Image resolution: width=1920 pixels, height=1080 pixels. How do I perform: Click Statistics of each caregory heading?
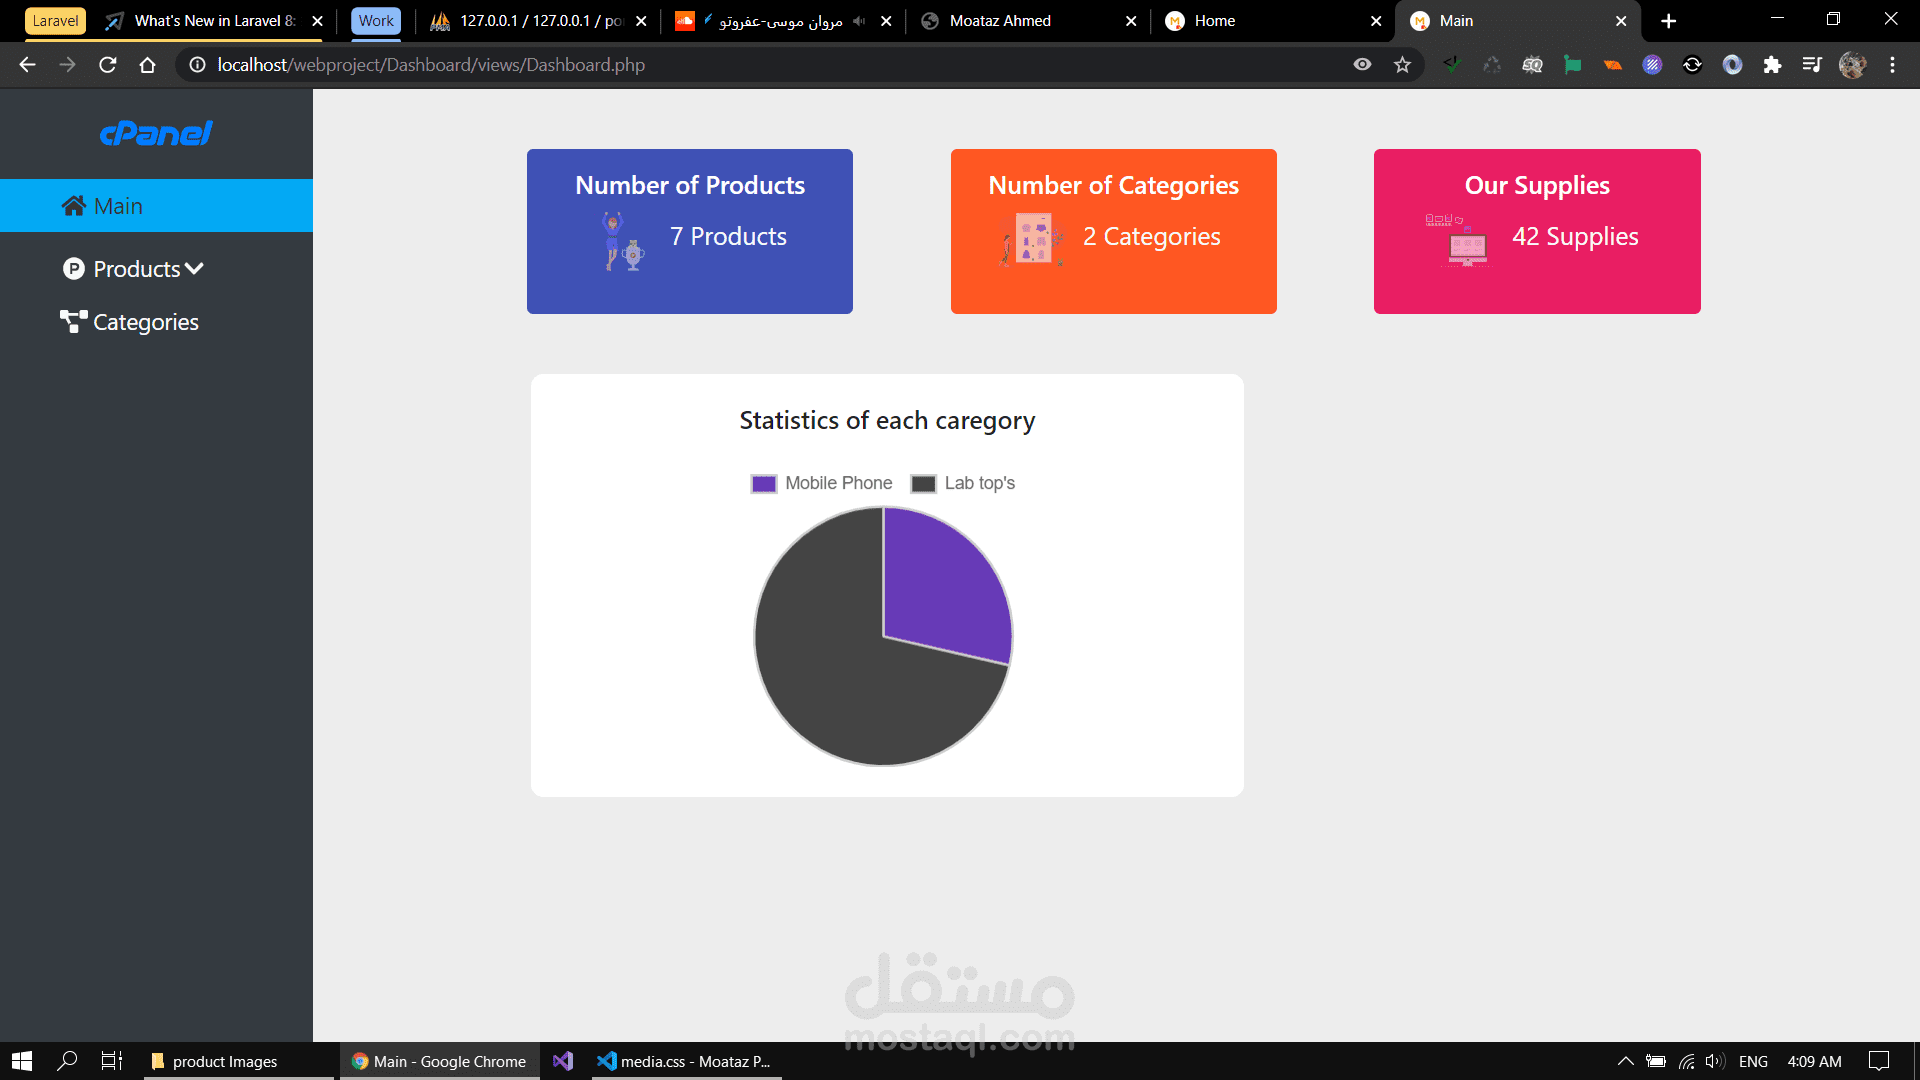click(x=887, y=421)
